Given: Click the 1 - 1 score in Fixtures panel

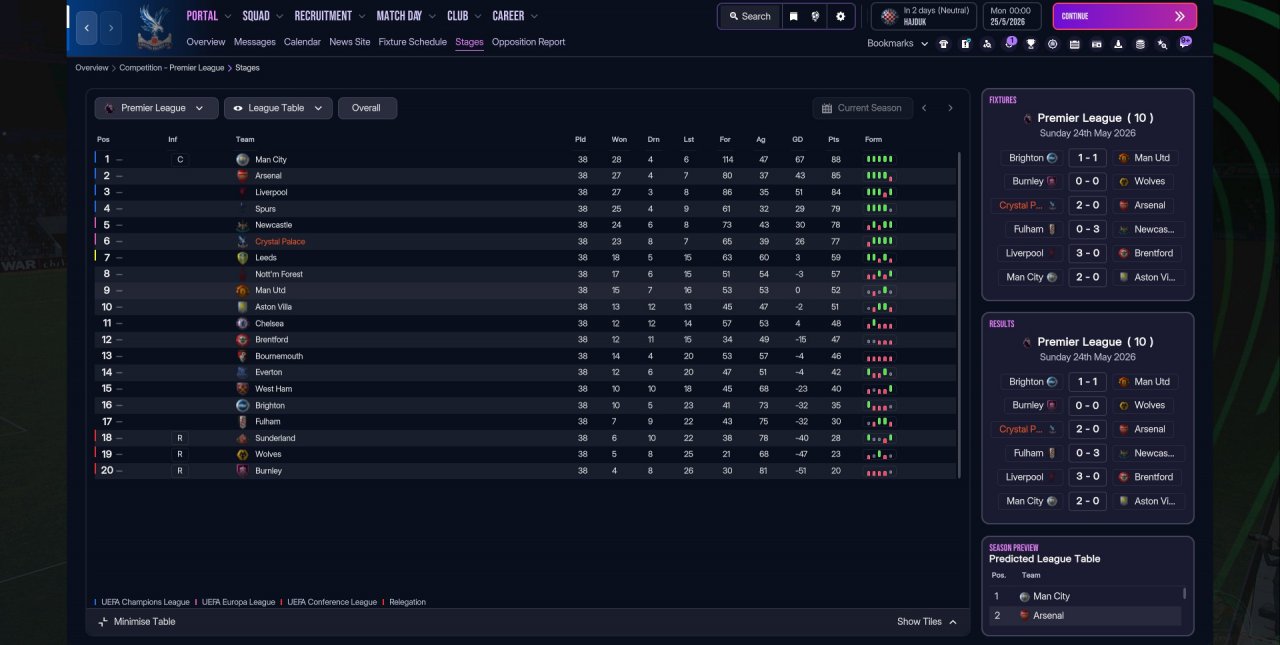Looking at the screenshot, I should (1087, 158).
